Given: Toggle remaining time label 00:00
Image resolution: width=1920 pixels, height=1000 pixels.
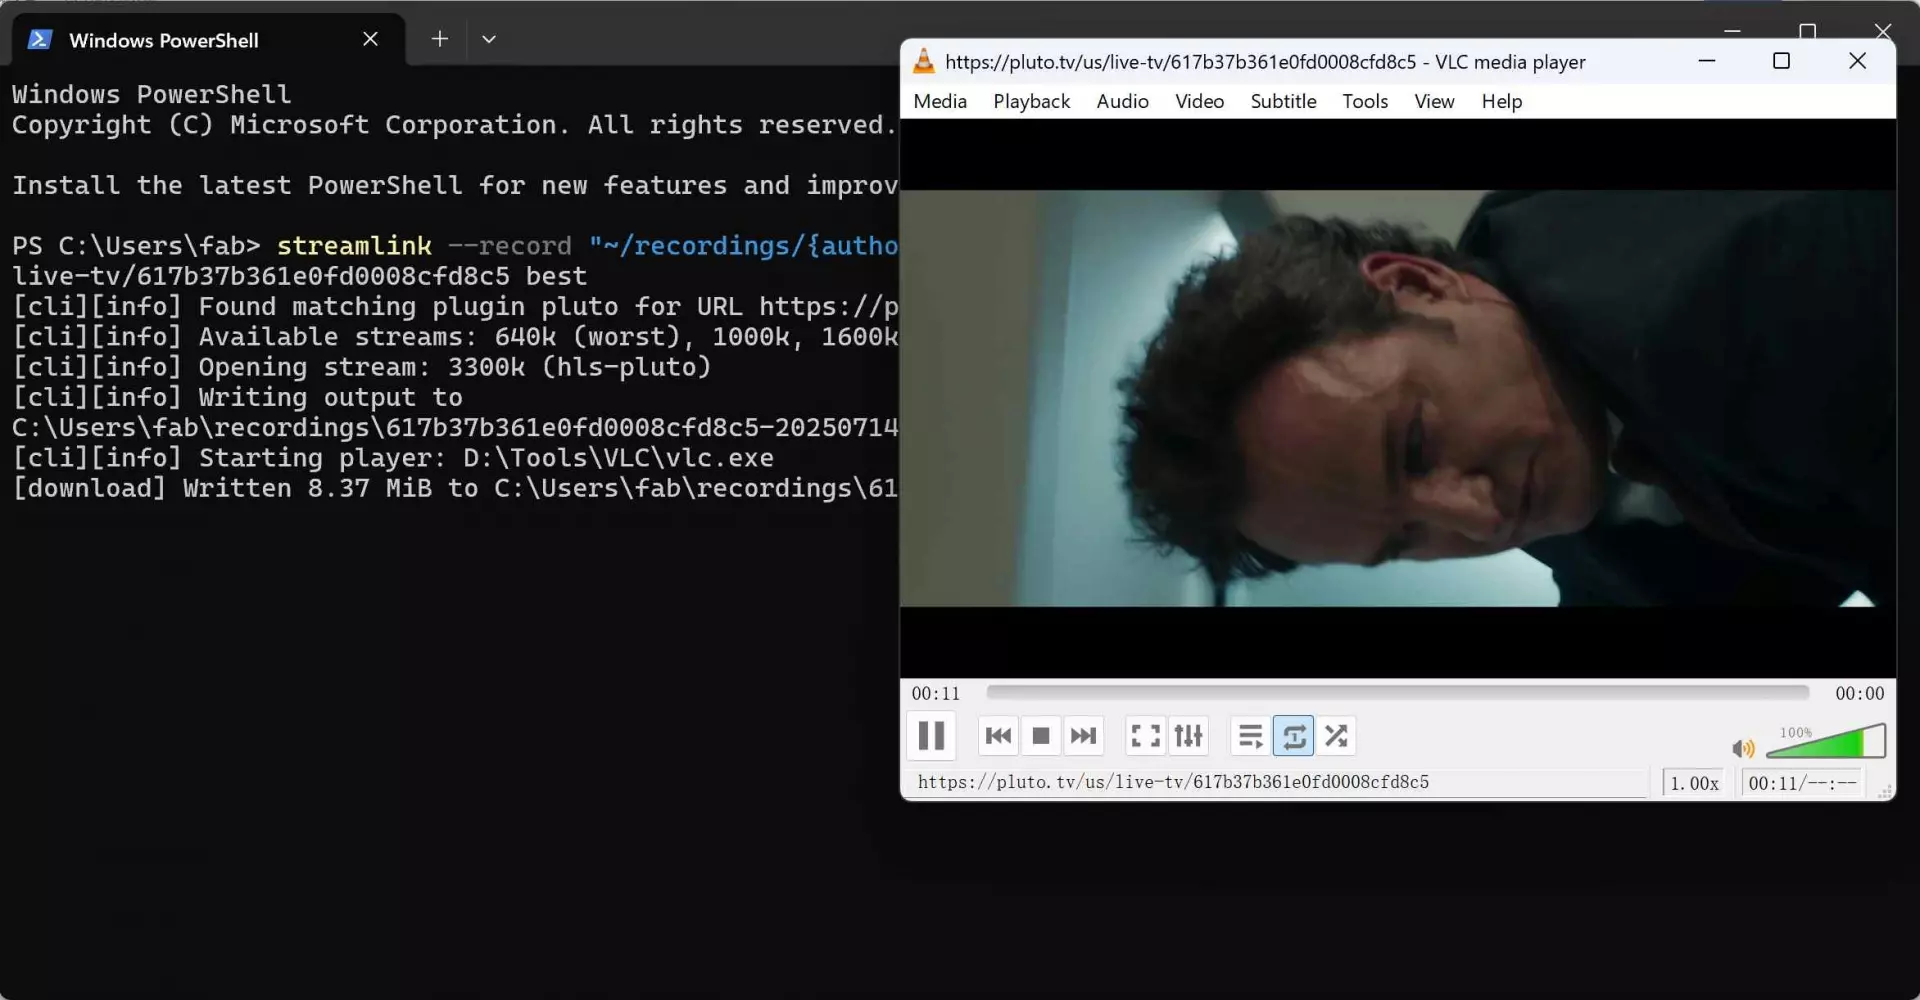Looking at the screenshot, I should pyautogui.click(x=1859, y=693).
